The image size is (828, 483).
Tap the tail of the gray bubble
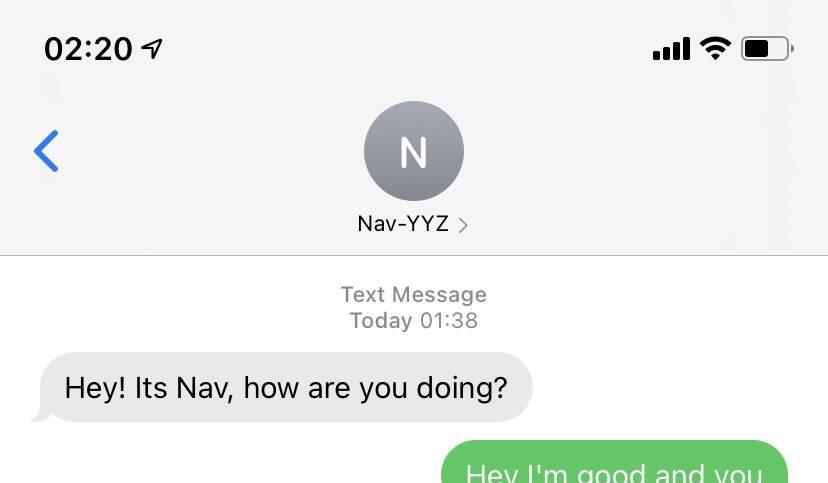(x=41, y=415)
